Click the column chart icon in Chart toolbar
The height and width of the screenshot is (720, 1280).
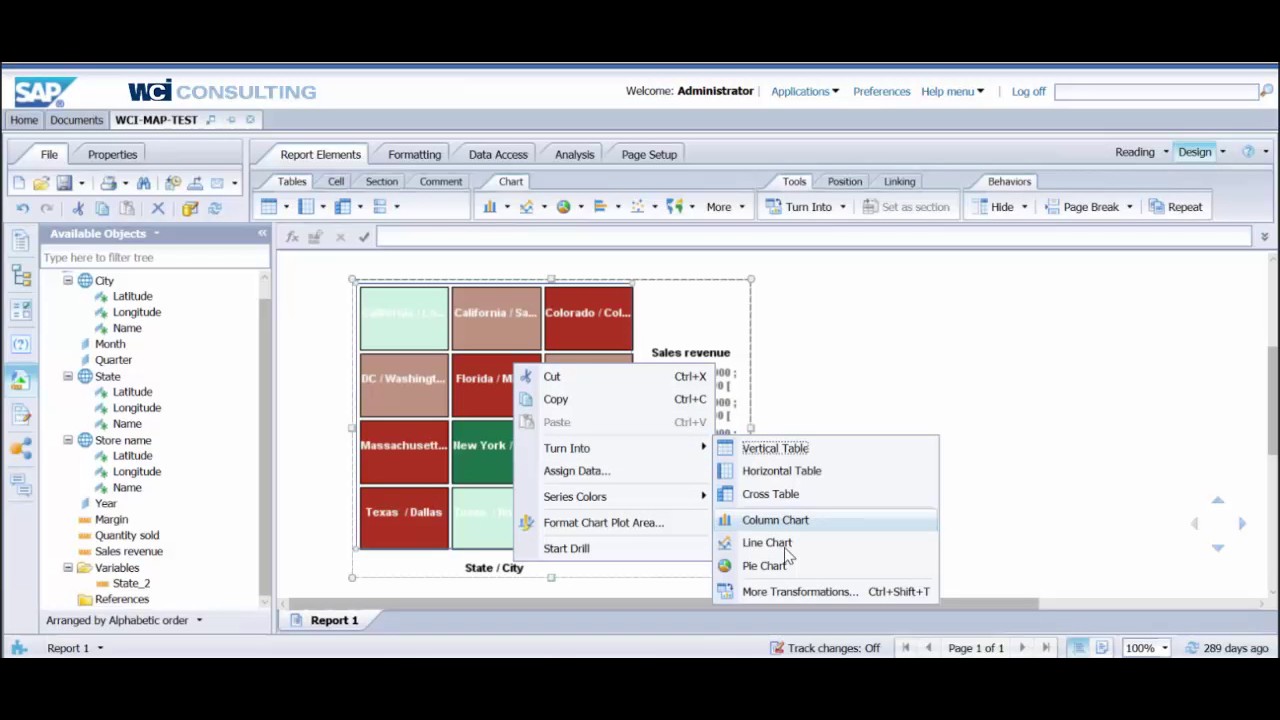[x=490, y=207]
